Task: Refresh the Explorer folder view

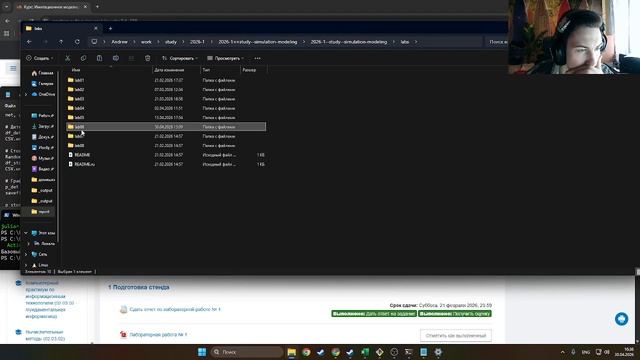Action: point(77,42)
